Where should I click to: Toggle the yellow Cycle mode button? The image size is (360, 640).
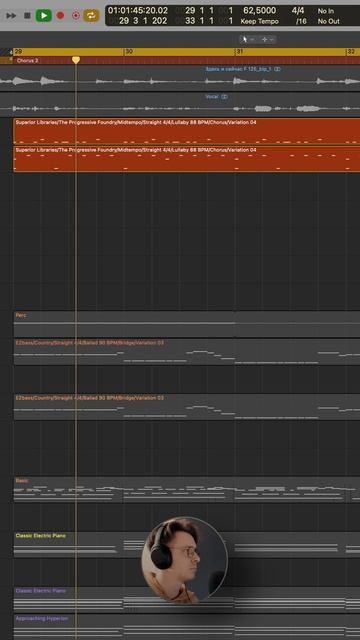(91, 16)
